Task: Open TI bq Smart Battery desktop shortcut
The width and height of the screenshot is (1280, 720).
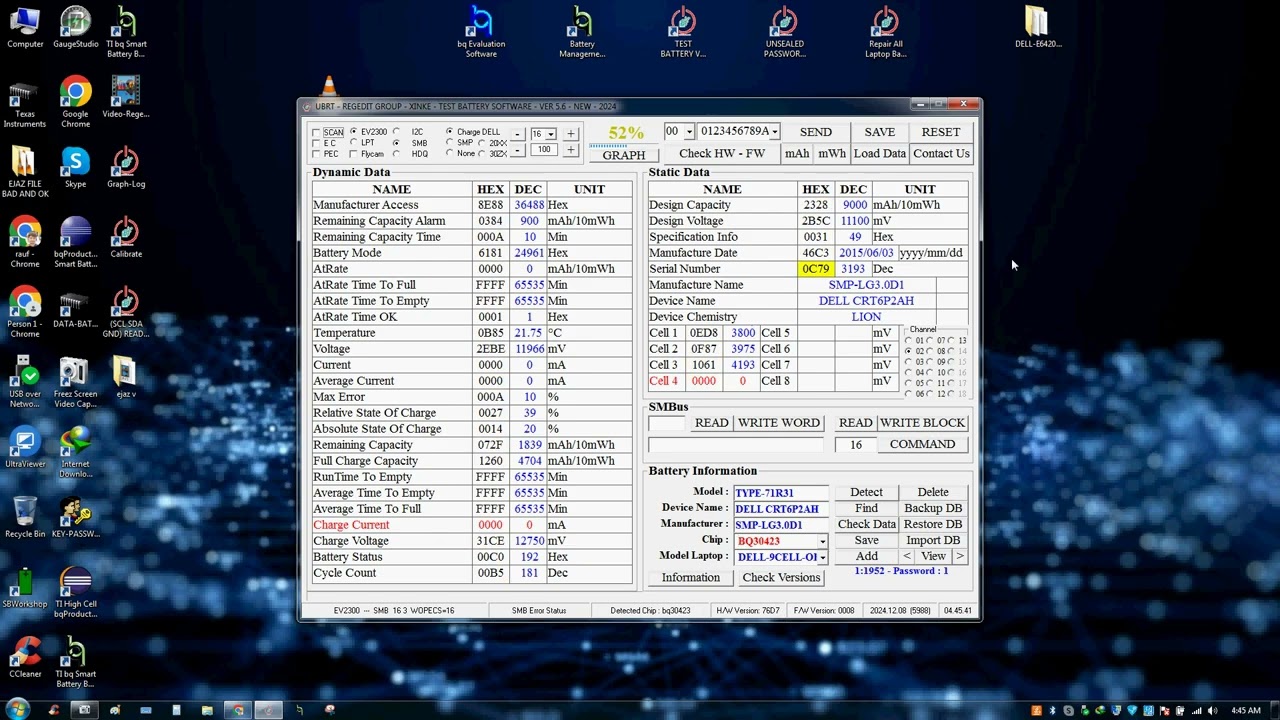Action: (x=126, y=32)
